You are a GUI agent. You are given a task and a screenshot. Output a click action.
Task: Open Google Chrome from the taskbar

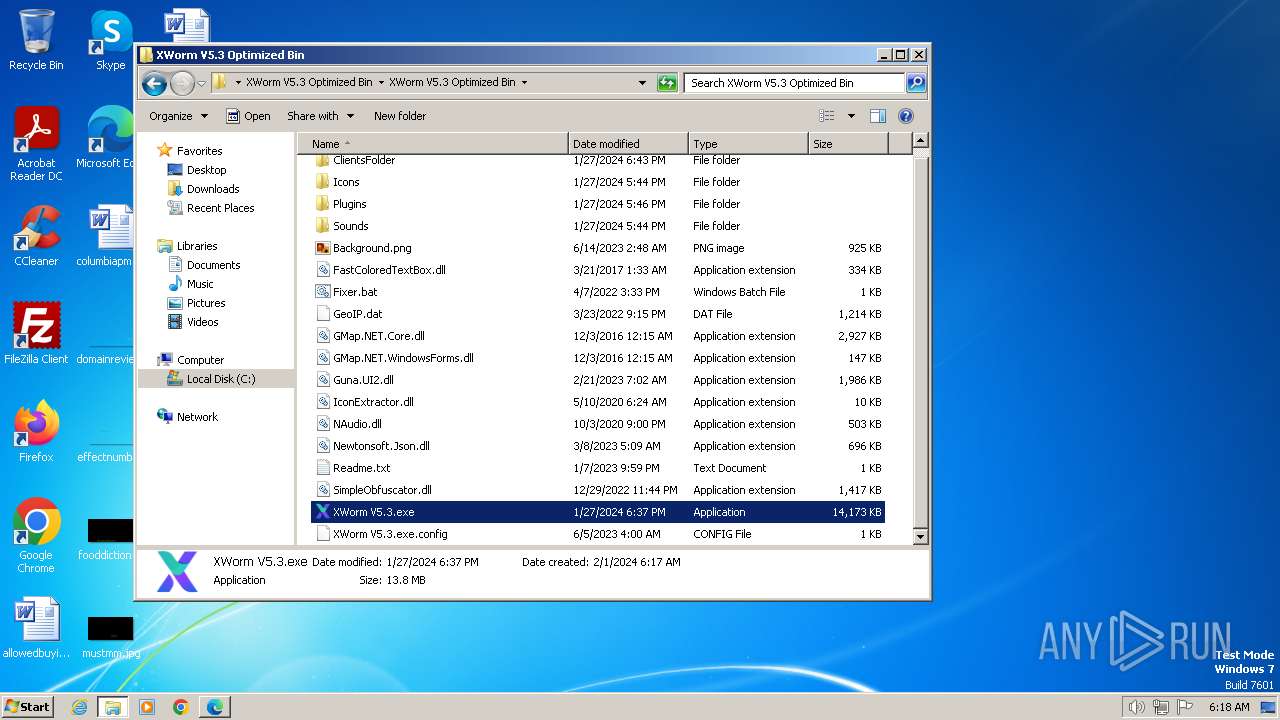[181, 707]
